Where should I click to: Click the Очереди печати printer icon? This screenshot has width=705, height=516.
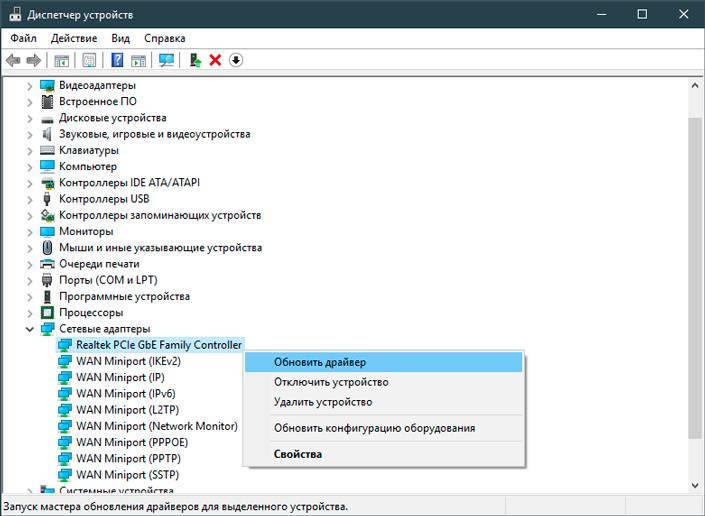pos(47,264)
